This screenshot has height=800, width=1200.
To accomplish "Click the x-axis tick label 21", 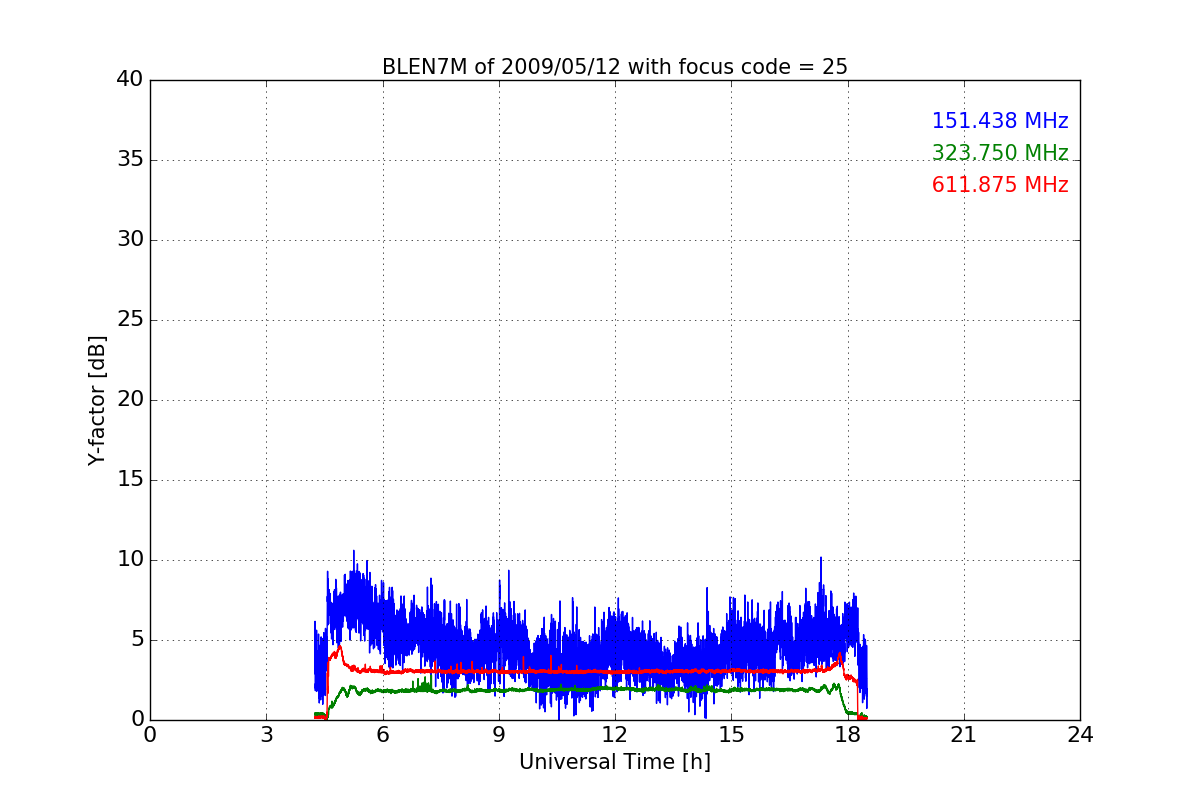I will tap(963, 735).
